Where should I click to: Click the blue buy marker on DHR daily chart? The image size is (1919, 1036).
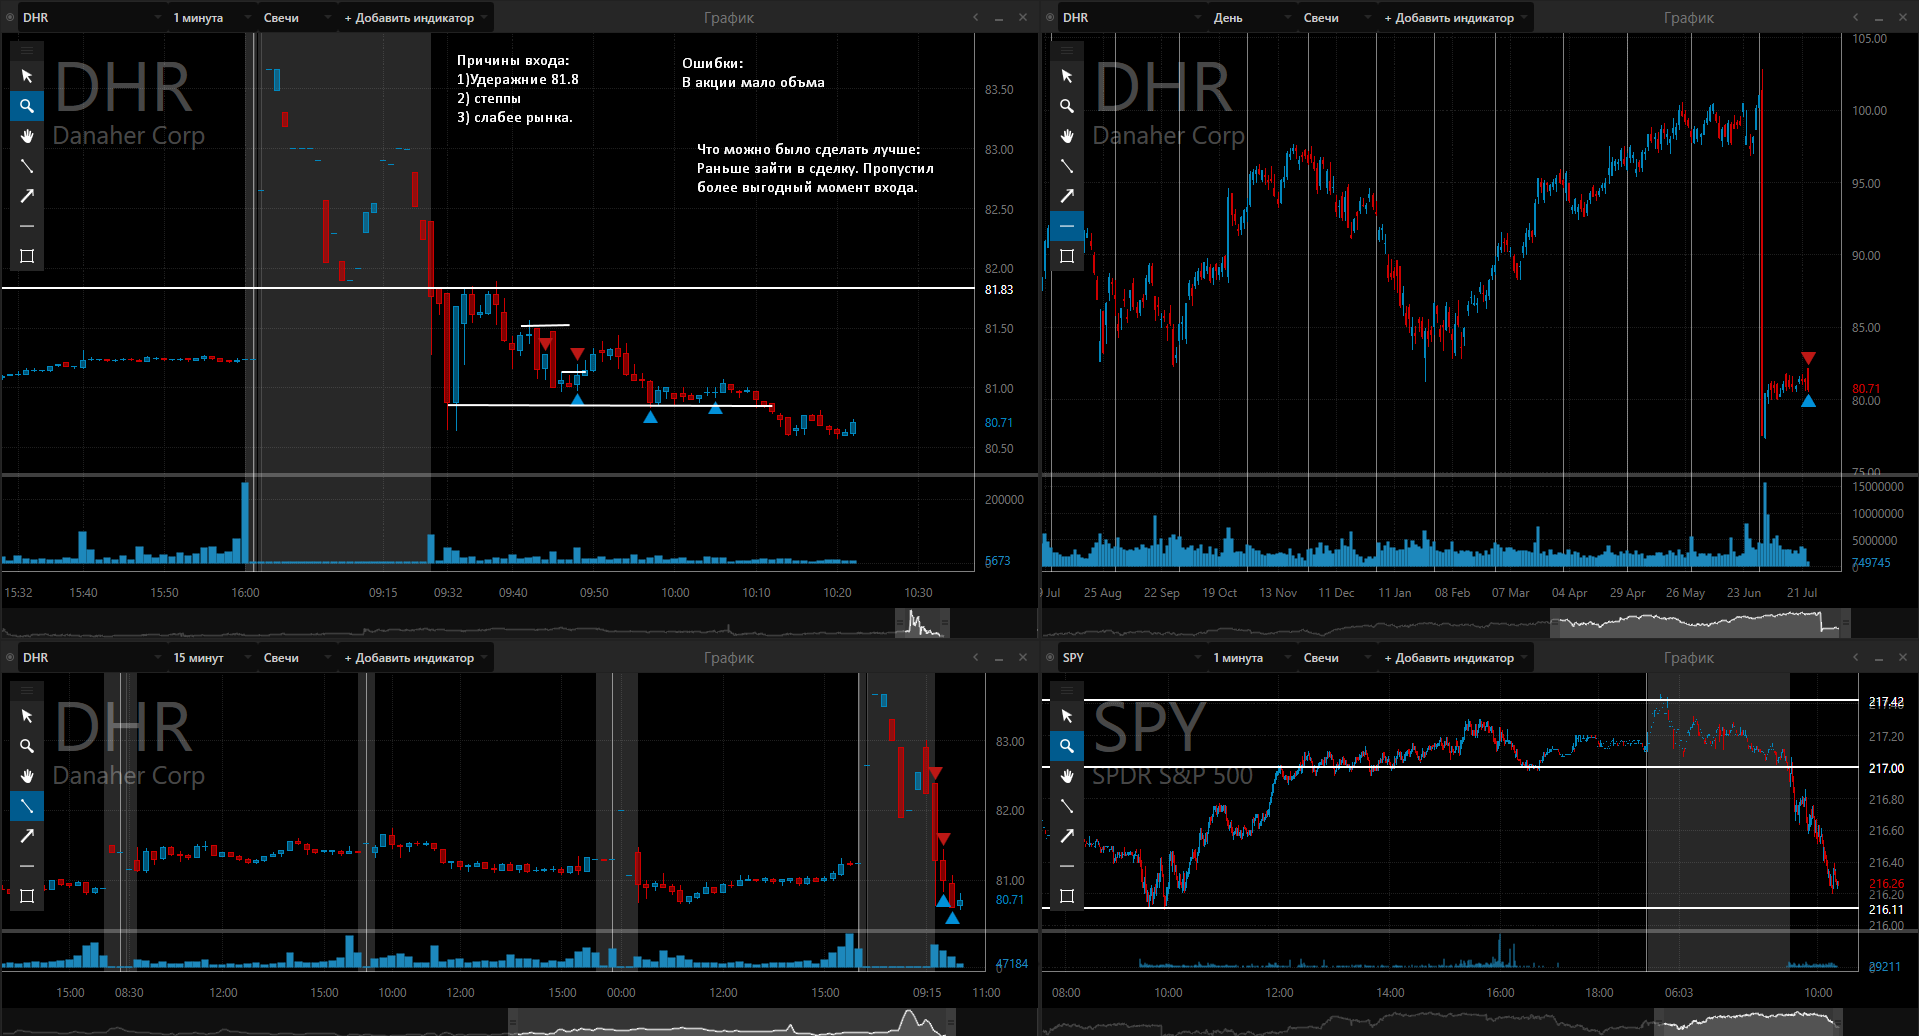point(1808,401)
